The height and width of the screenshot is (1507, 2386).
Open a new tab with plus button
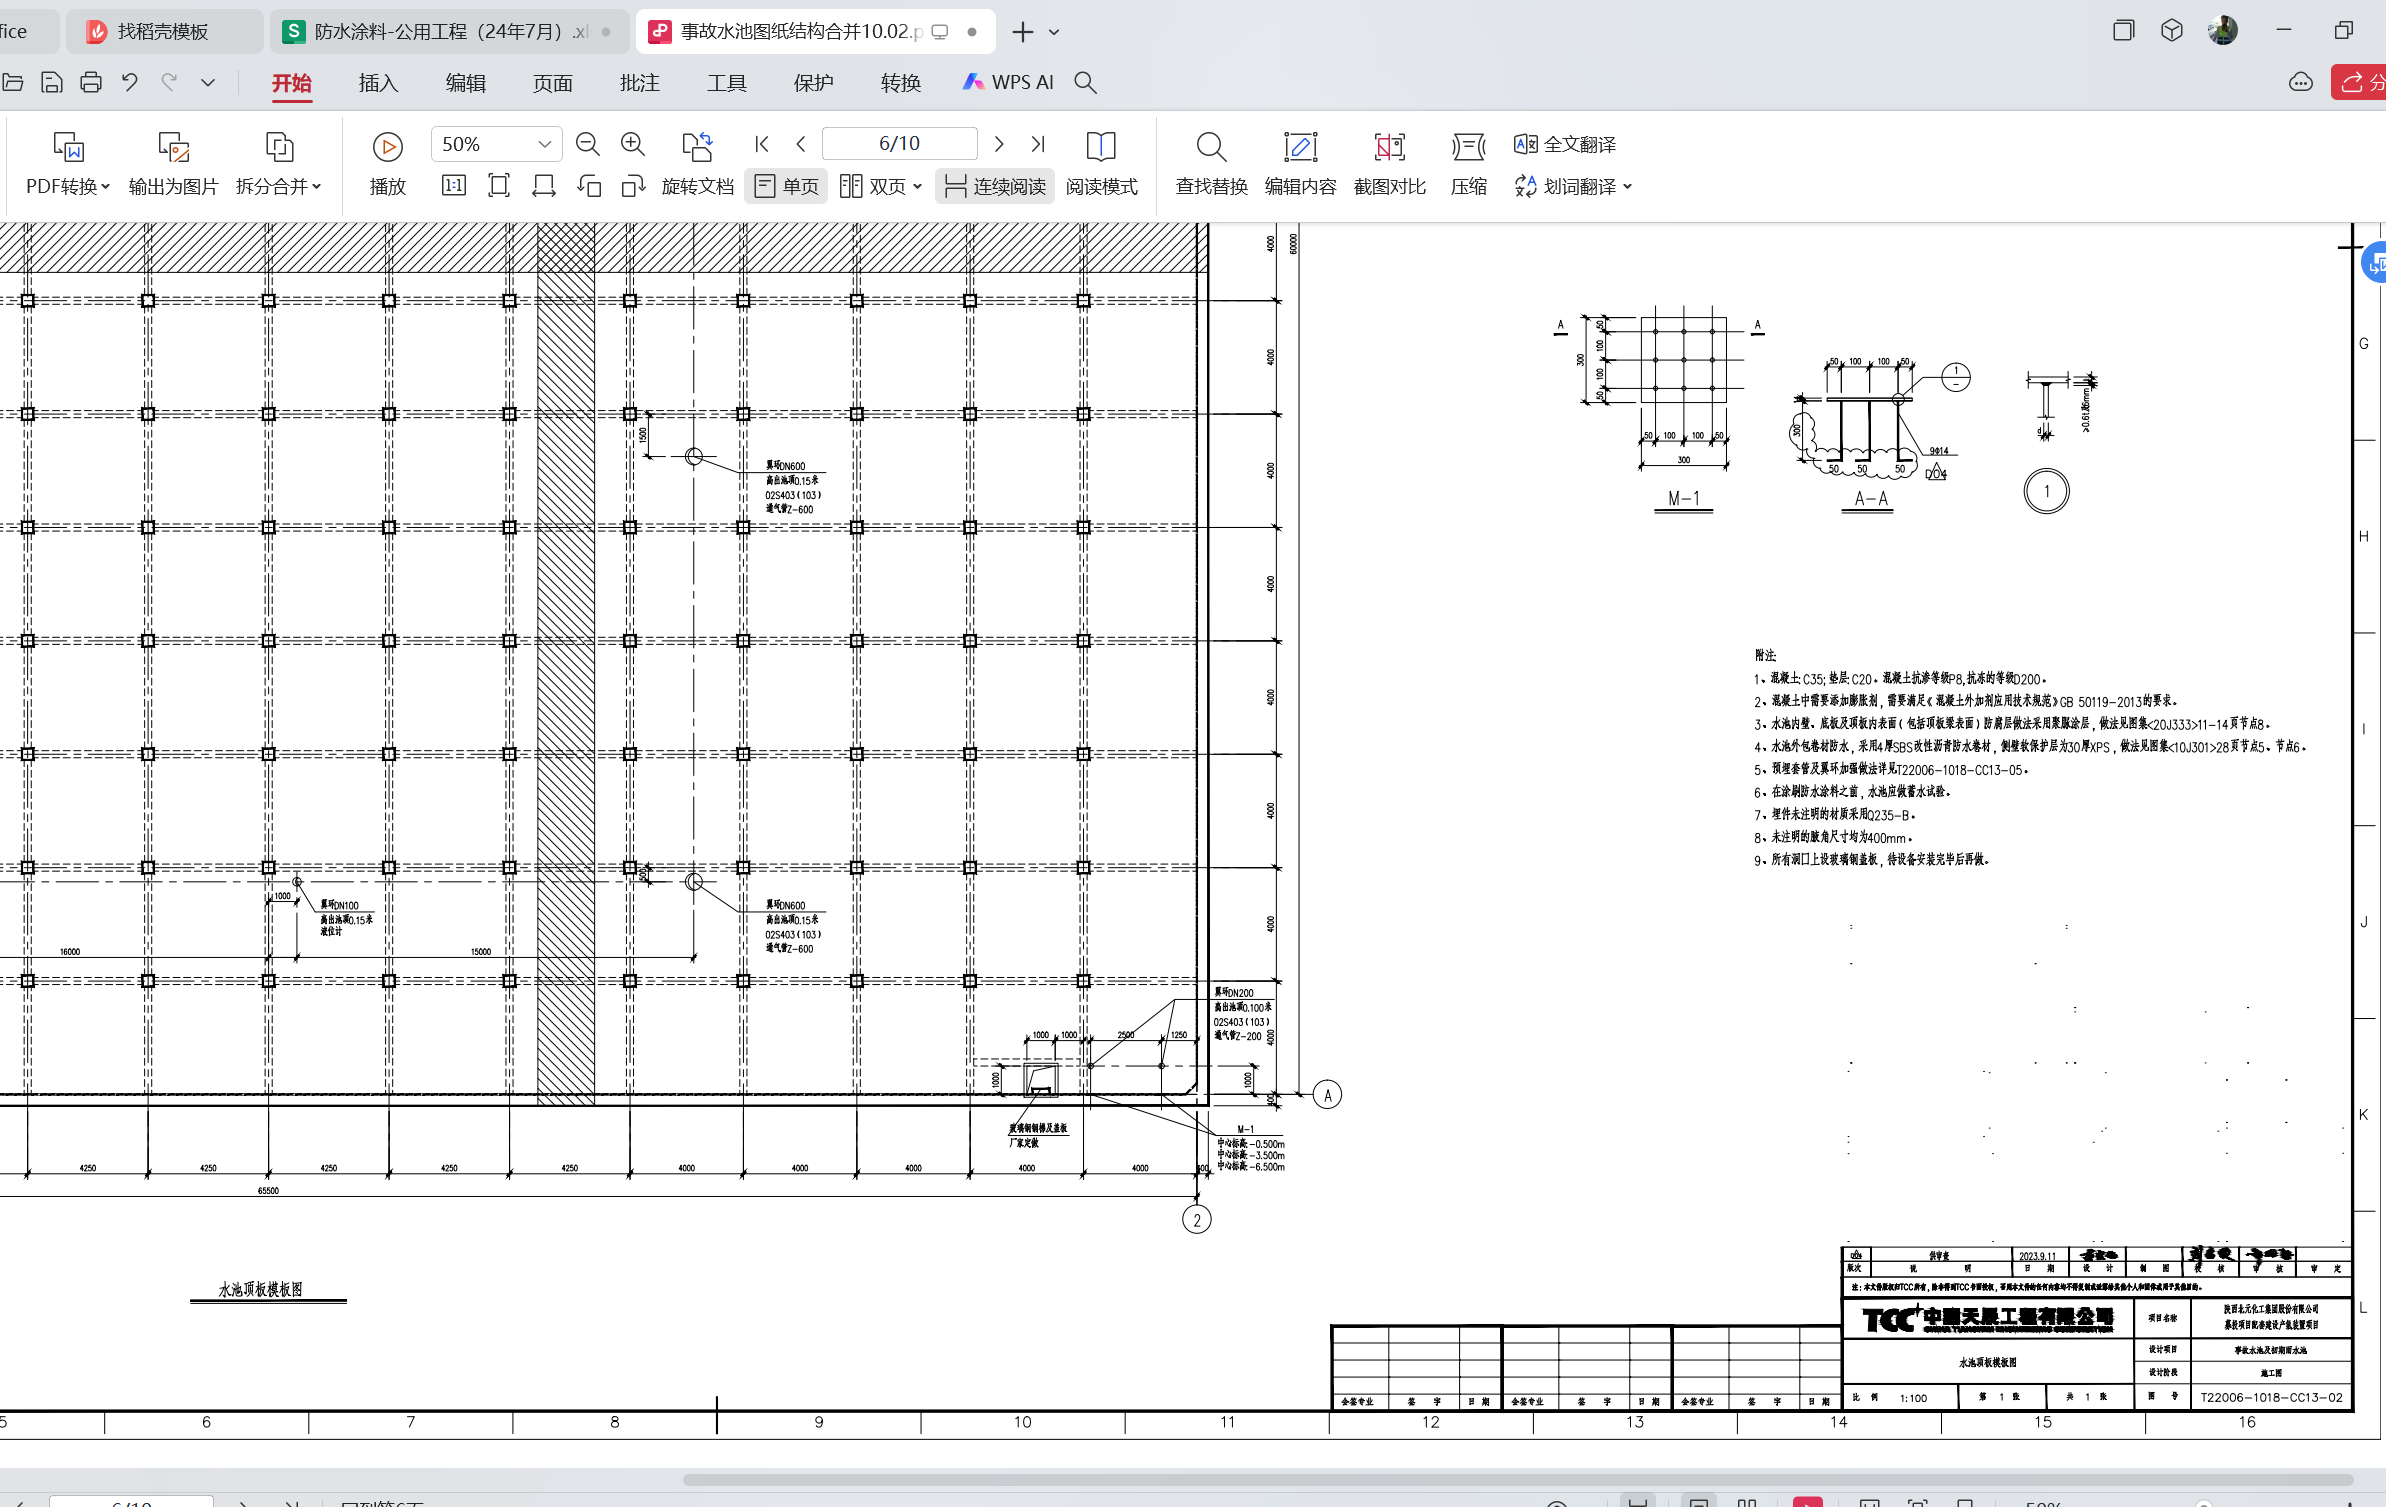tap(1022, 32)
